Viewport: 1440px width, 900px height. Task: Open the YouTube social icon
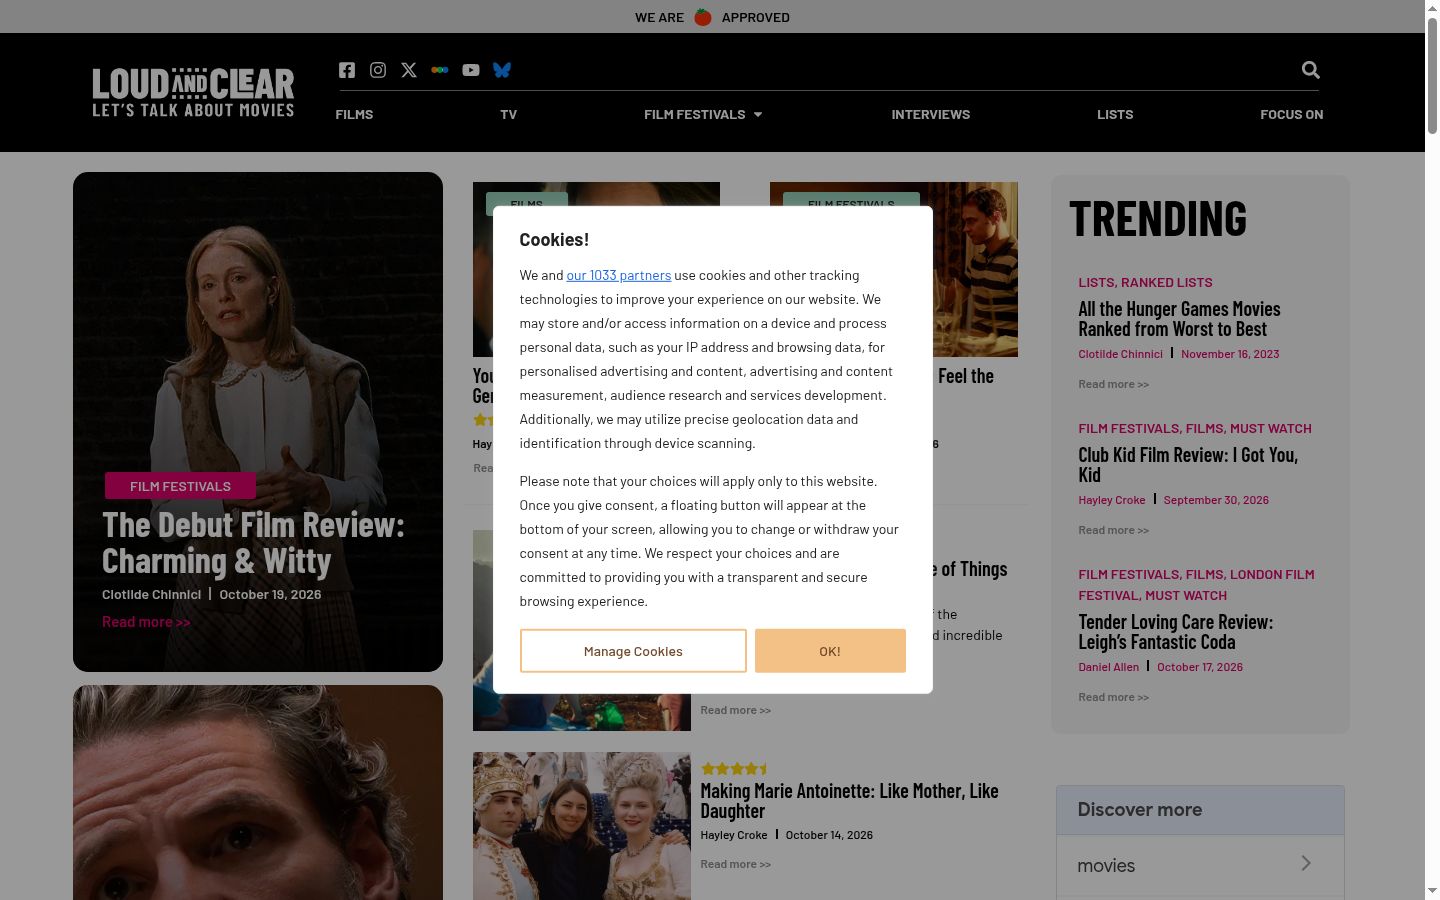[x=471, y=70]
